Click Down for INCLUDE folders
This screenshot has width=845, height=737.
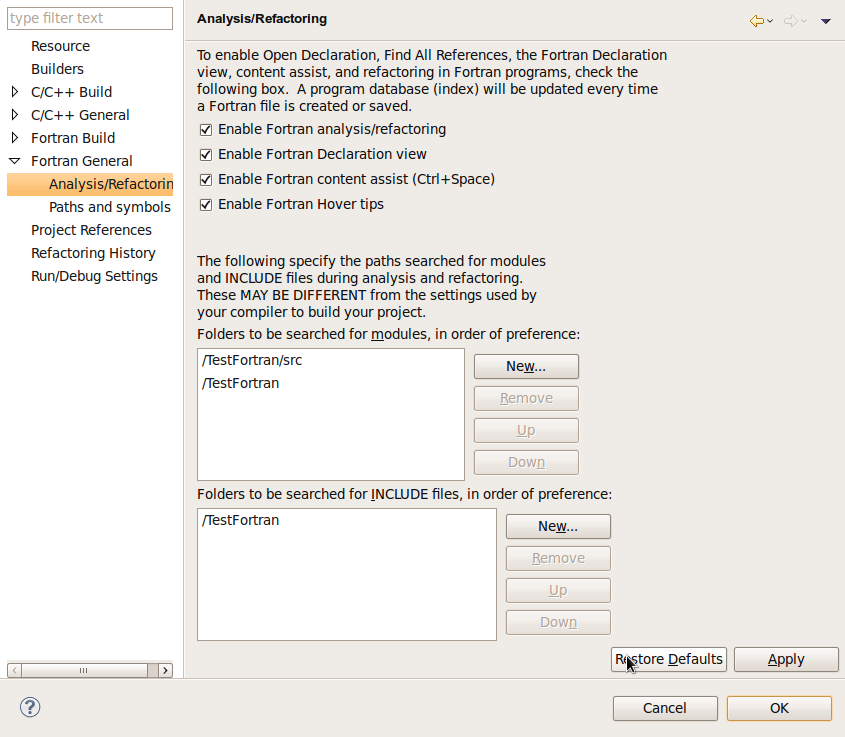(558, 622)
